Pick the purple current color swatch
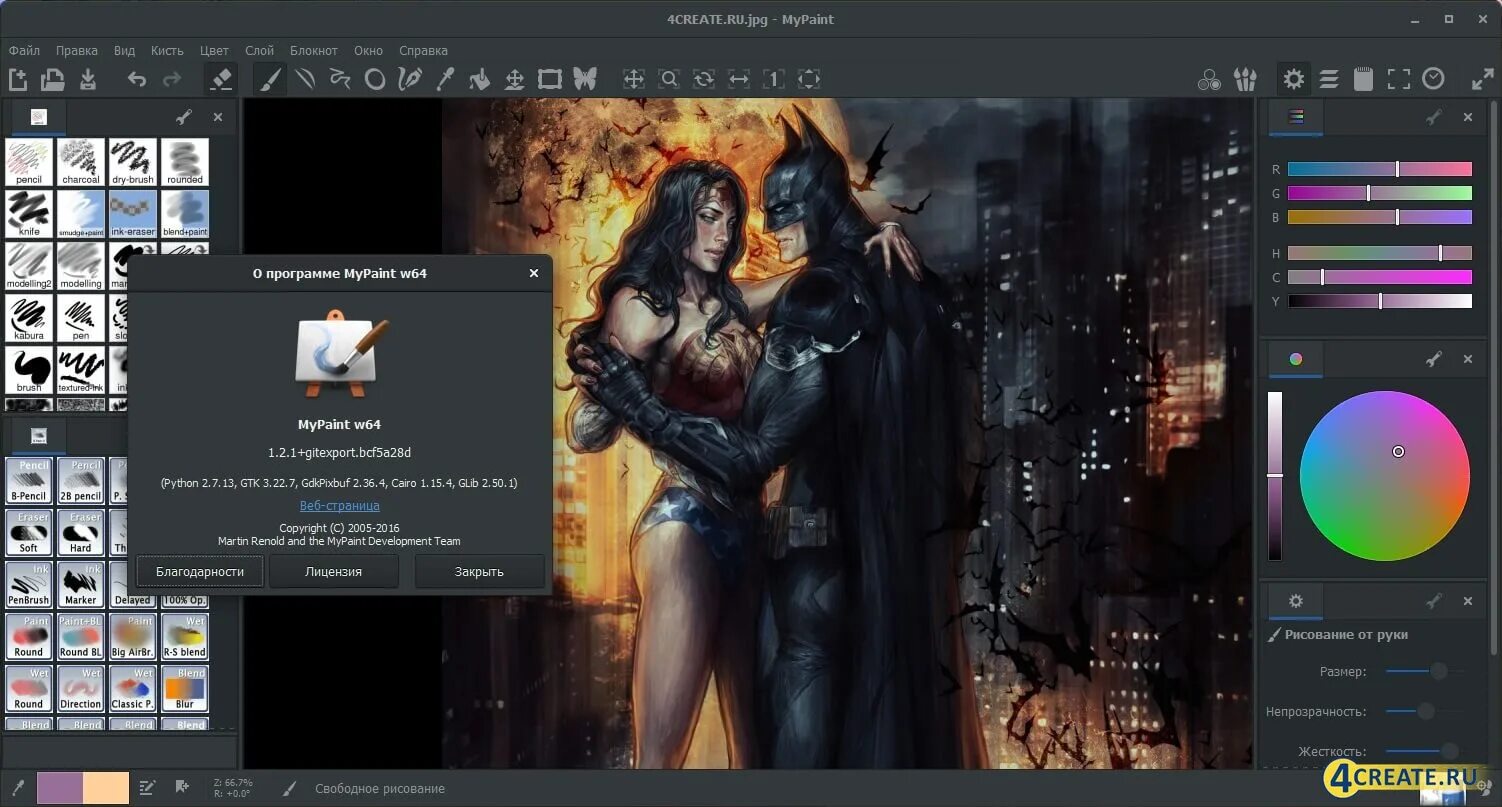 60,788
